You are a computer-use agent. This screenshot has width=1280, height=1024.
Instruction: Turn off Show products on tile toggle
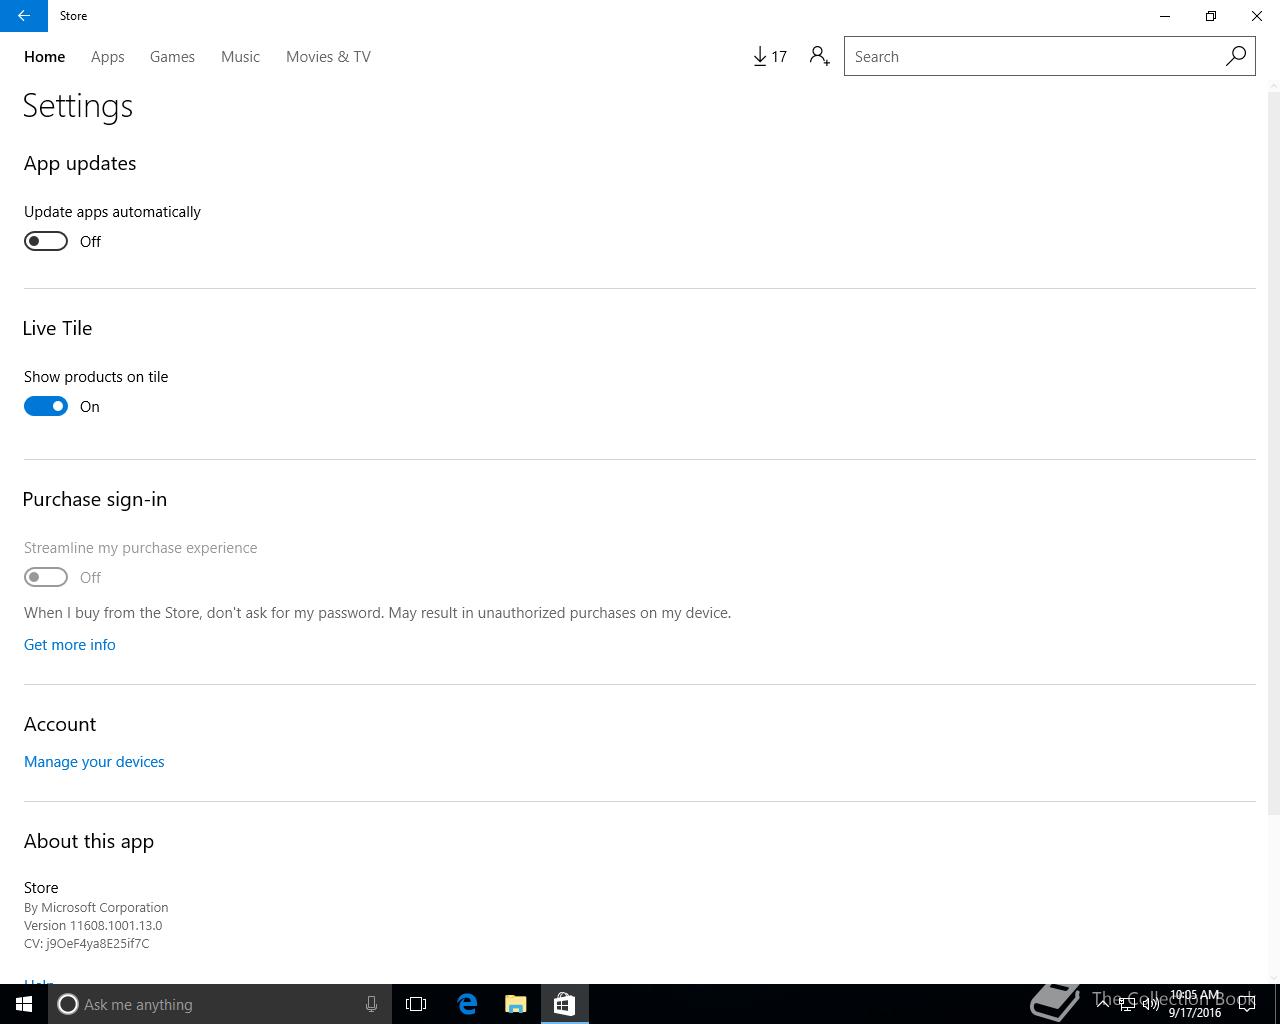point(46,406)
